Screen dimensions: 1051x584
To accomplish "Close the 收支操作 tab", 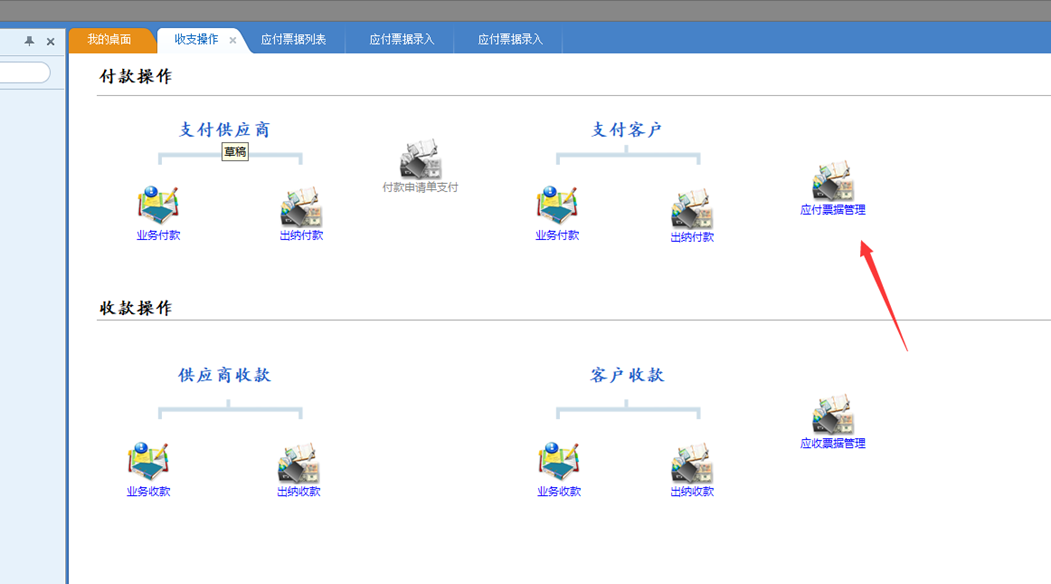I will [x=233, y=40].
